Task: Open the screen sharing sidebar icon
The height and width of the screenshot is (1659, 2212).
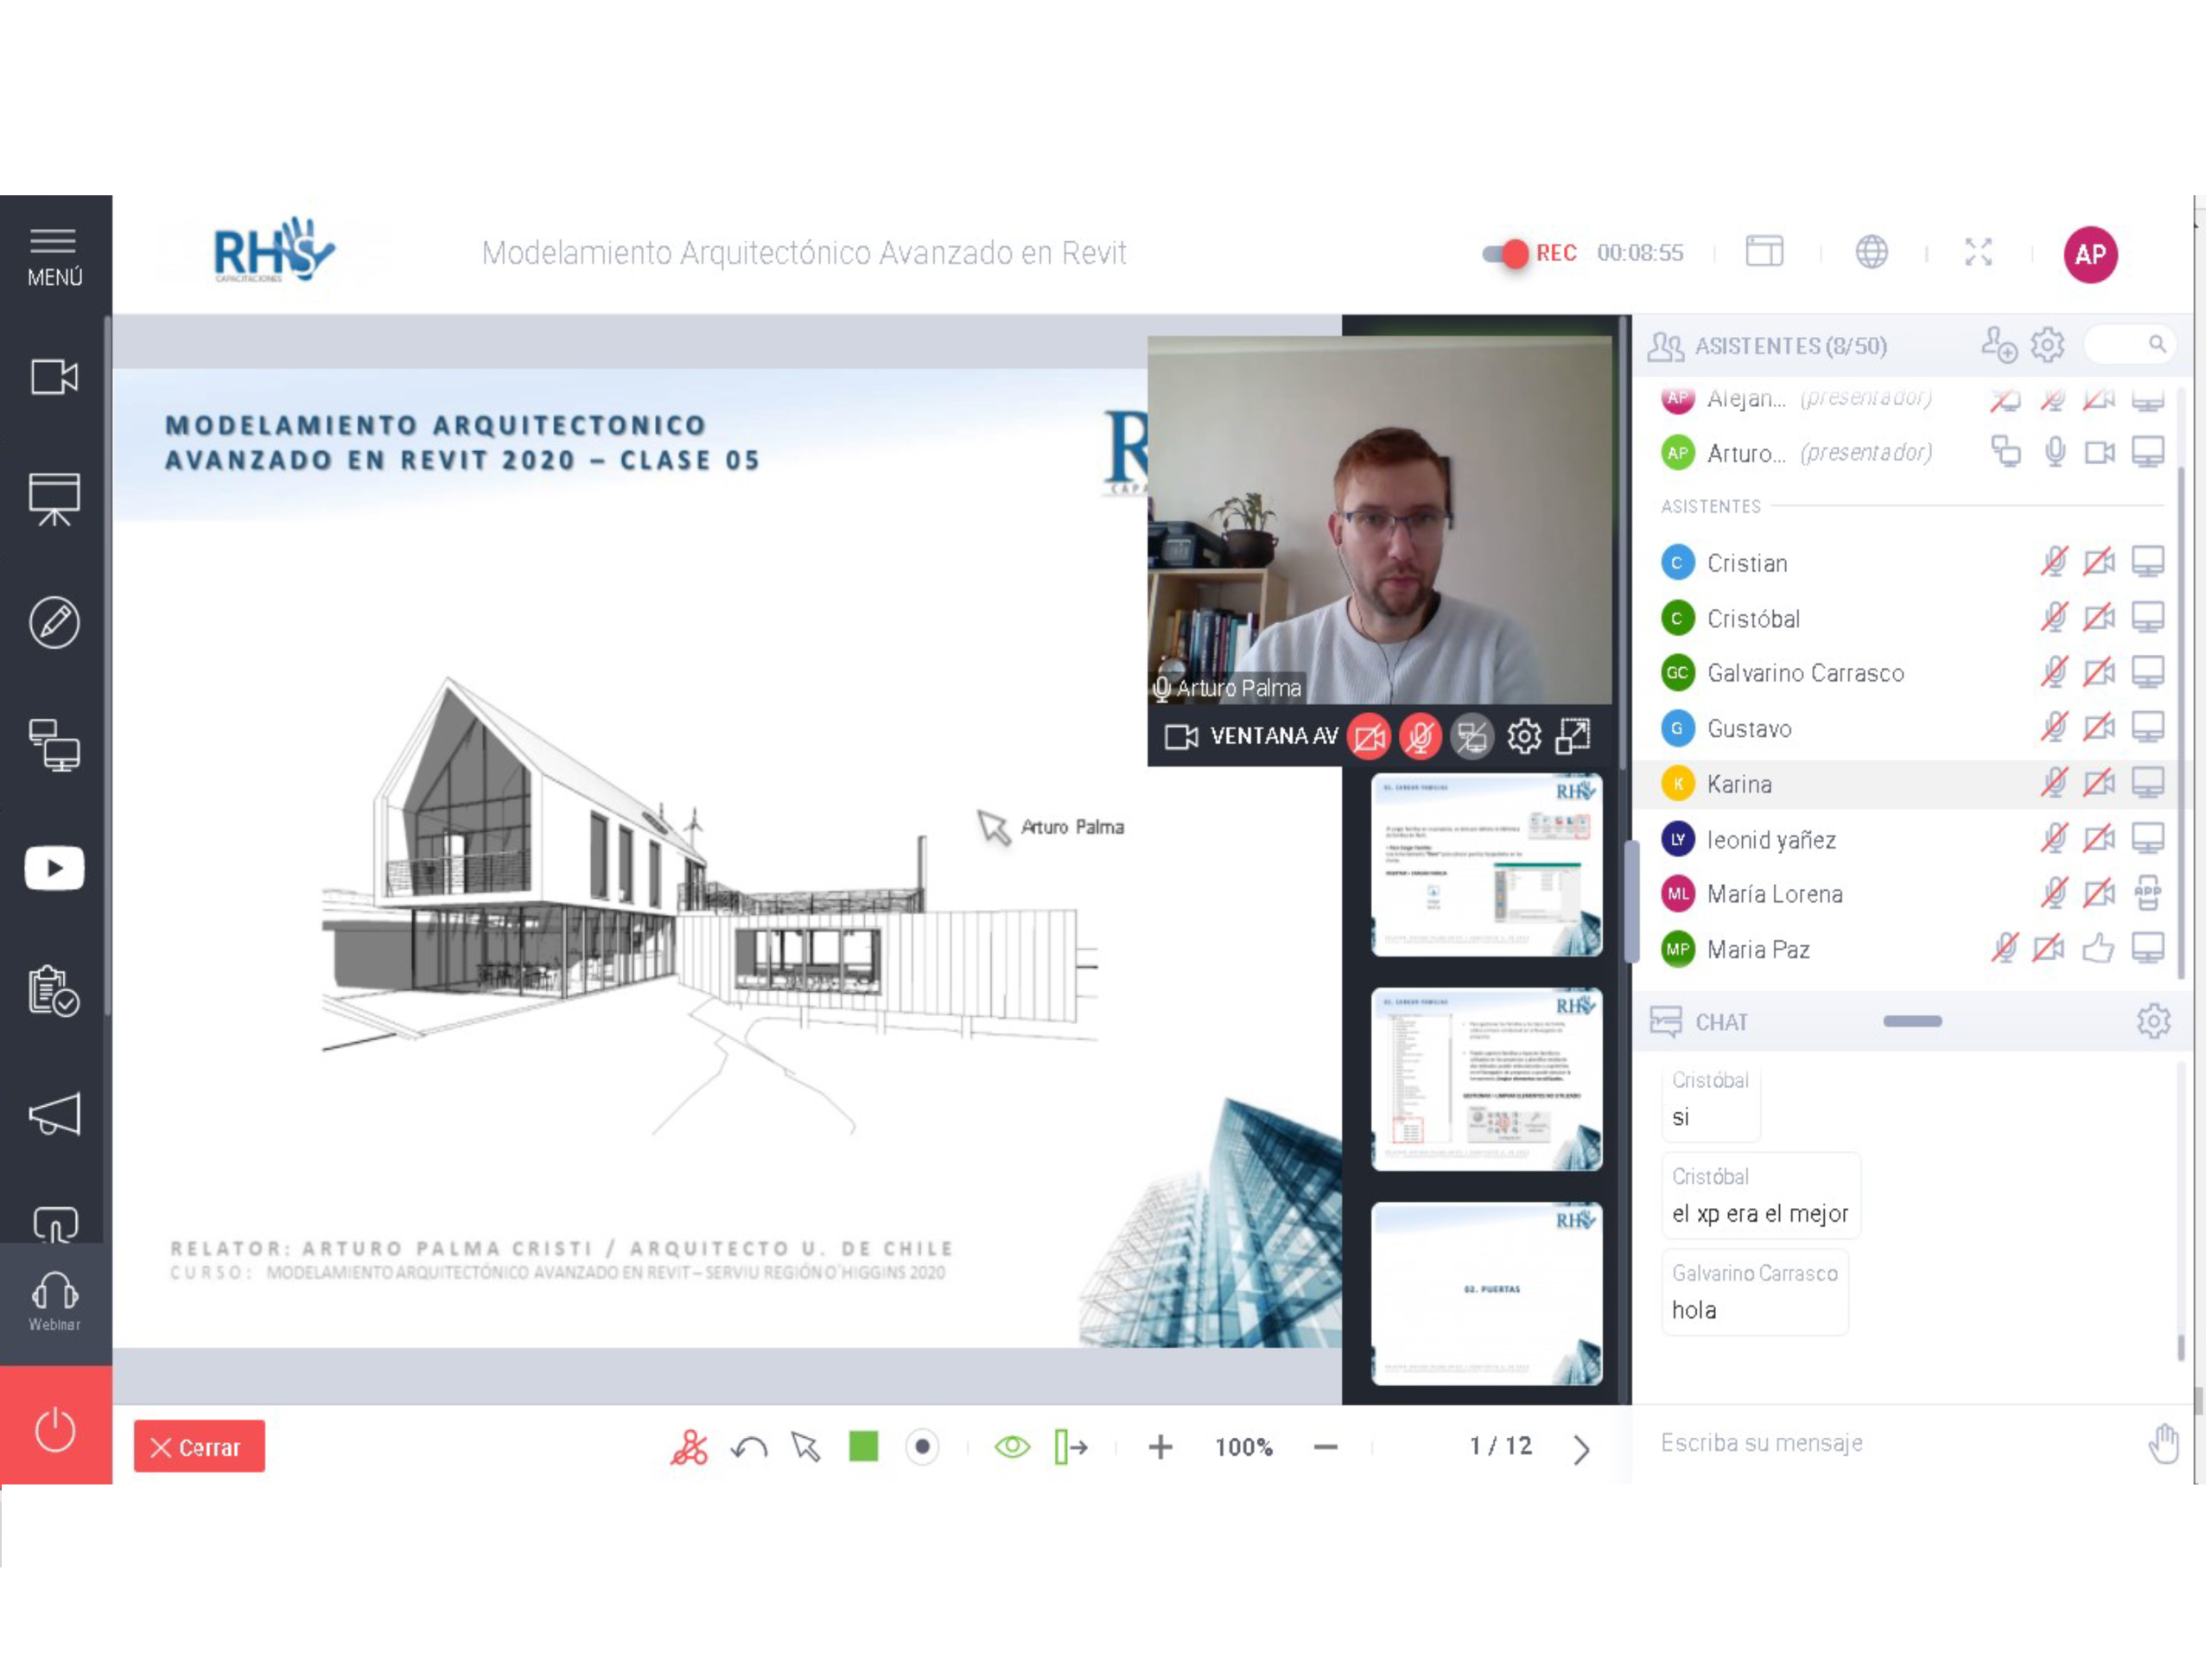Action: point(54,745)
